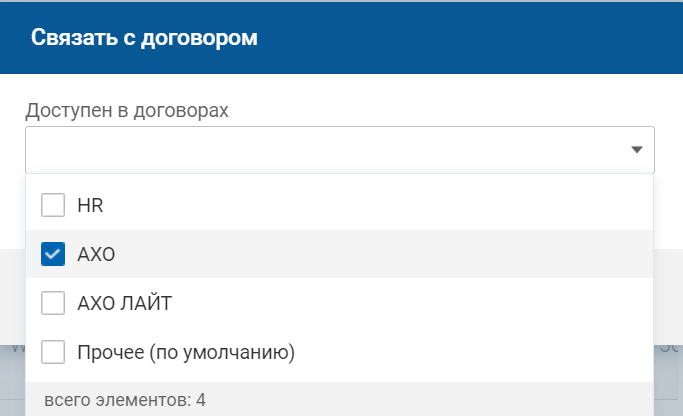Choose the "АХО" option label
Image resolution: width=683 pixels, height=416 pixels.
pyautogui.click(x=96, y=255)
